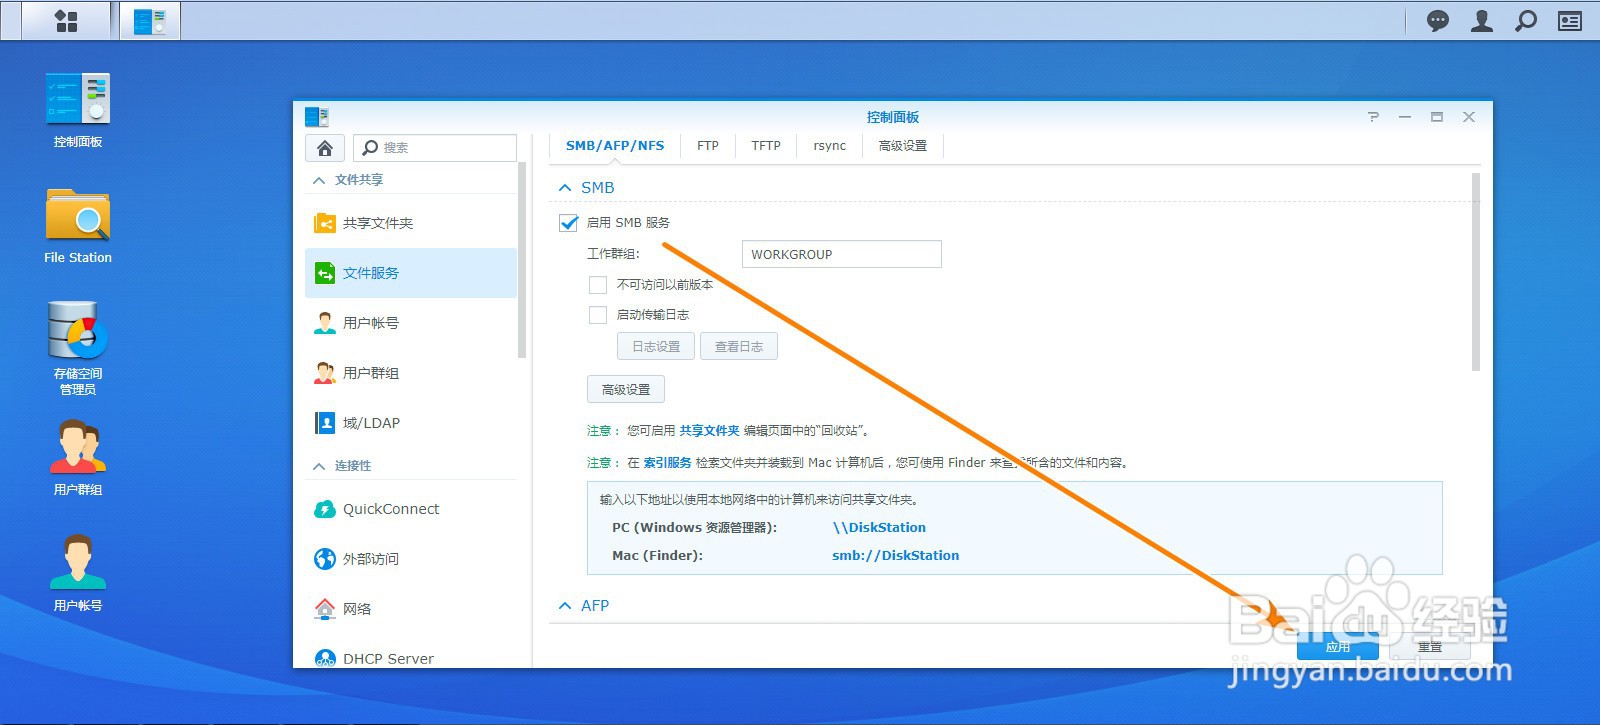1600x725 pixels.
Task: Open 用户帐号 desktop icon
Action: click(x=78, y=574)
